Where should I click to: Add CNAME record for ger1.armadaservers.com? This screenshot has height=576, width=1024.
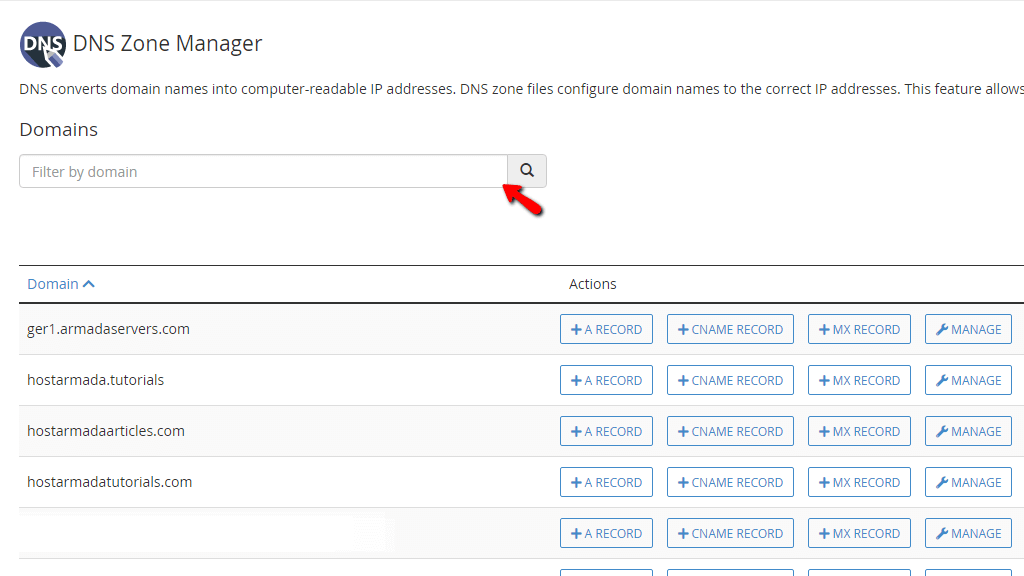[730, 329]
